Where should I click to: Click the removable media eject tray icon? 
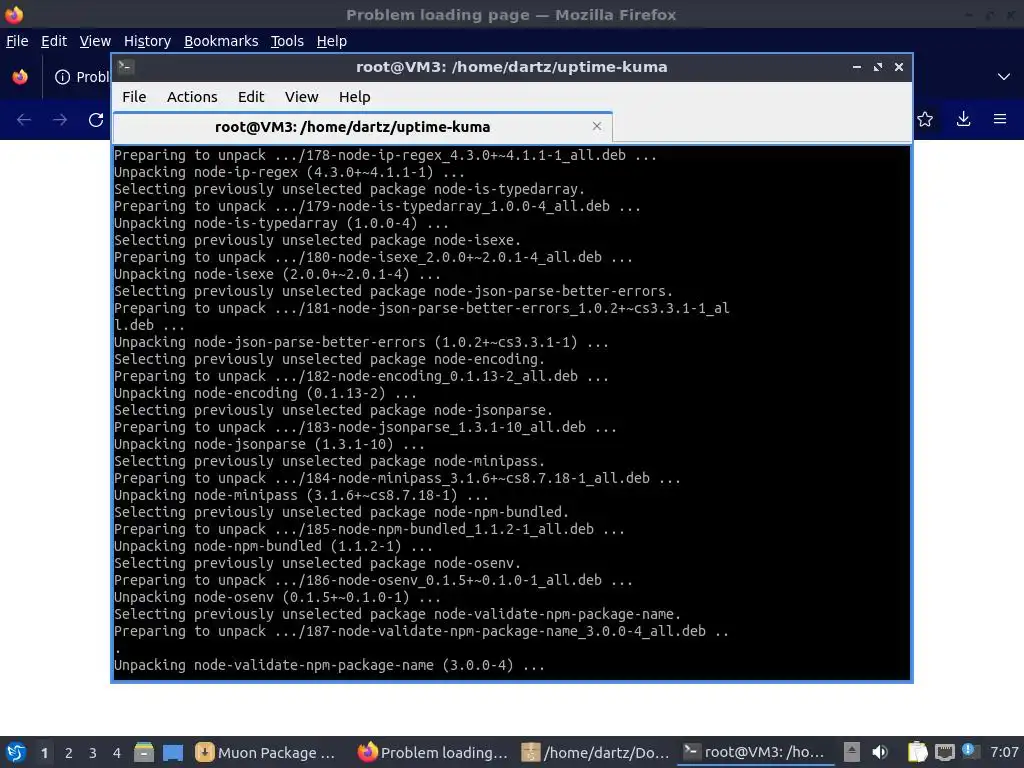(852, 752)
